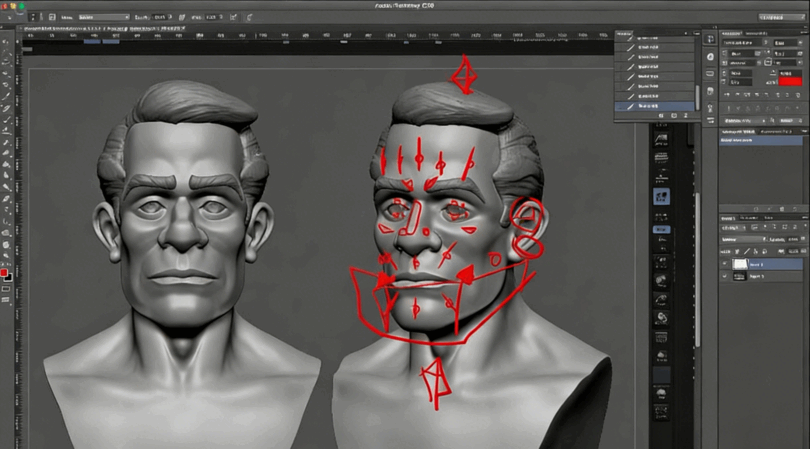Toggle visibility eye of the top layer
810x449 pixels.
(x=726, y=265)
